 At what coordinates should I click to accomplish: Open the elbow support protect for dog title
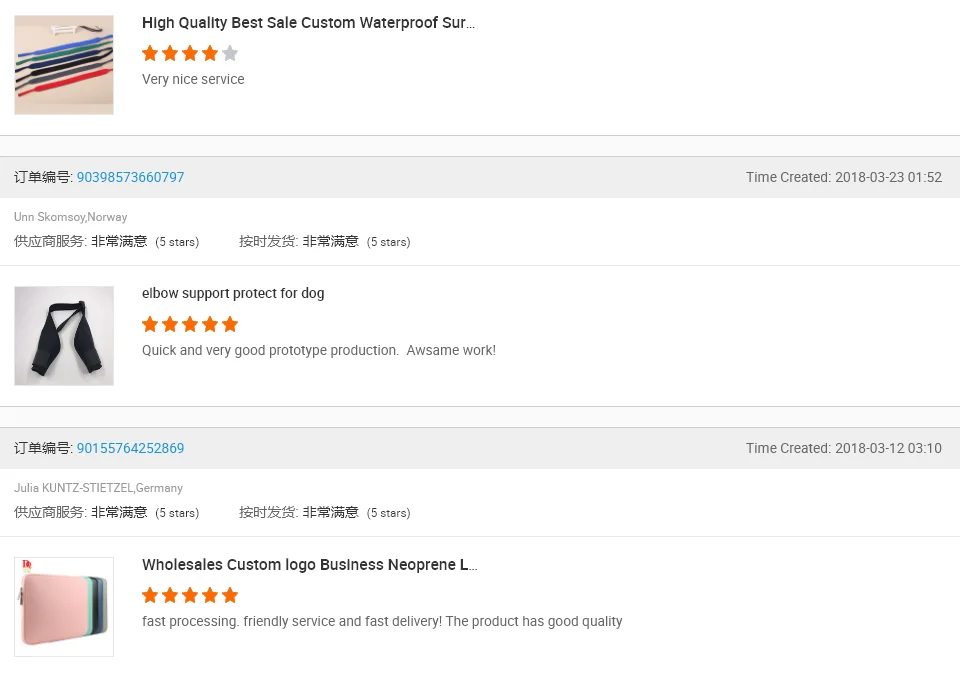[233, 293]
